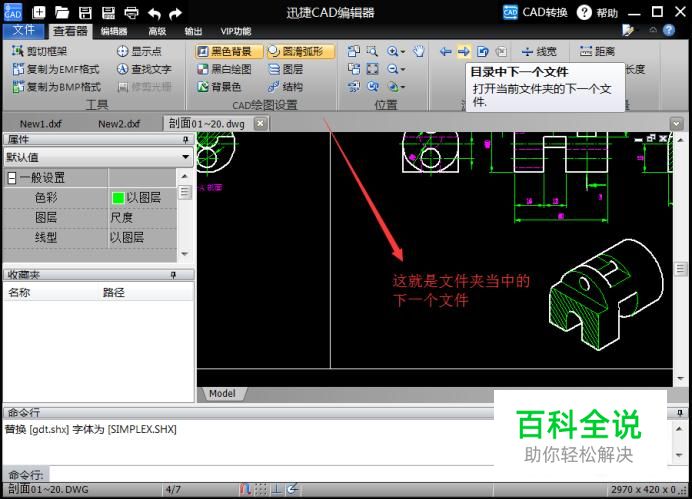Open a file with the folder icon
The width and height of the screenshot is (692, 499).
point(62,12)
